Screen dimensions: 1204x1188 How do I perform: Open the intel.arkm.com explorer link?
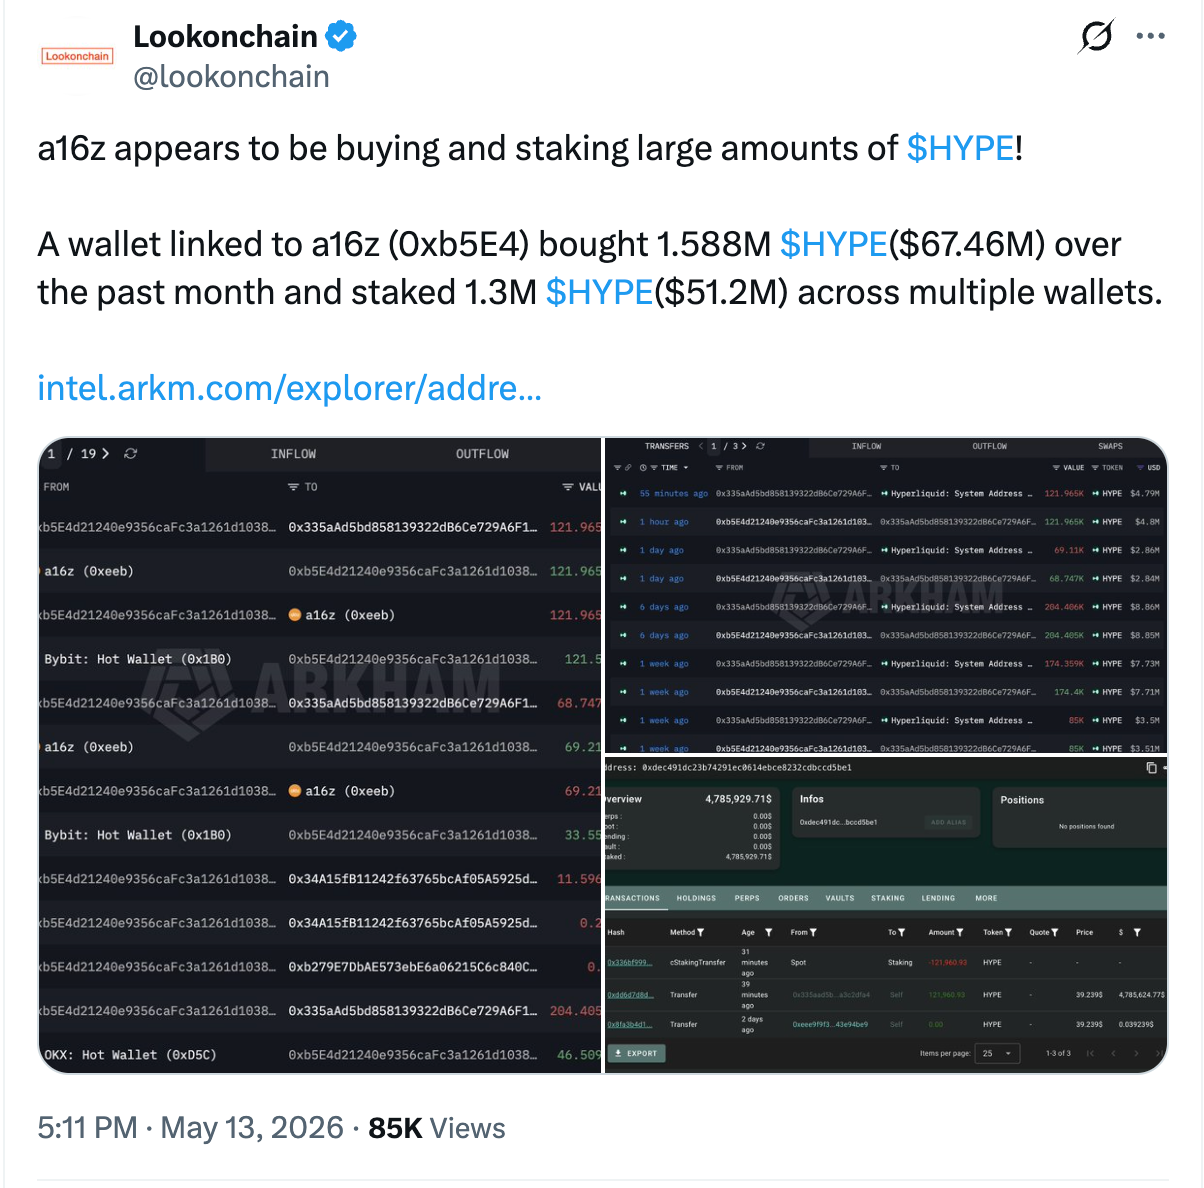[x=289, y=388]
